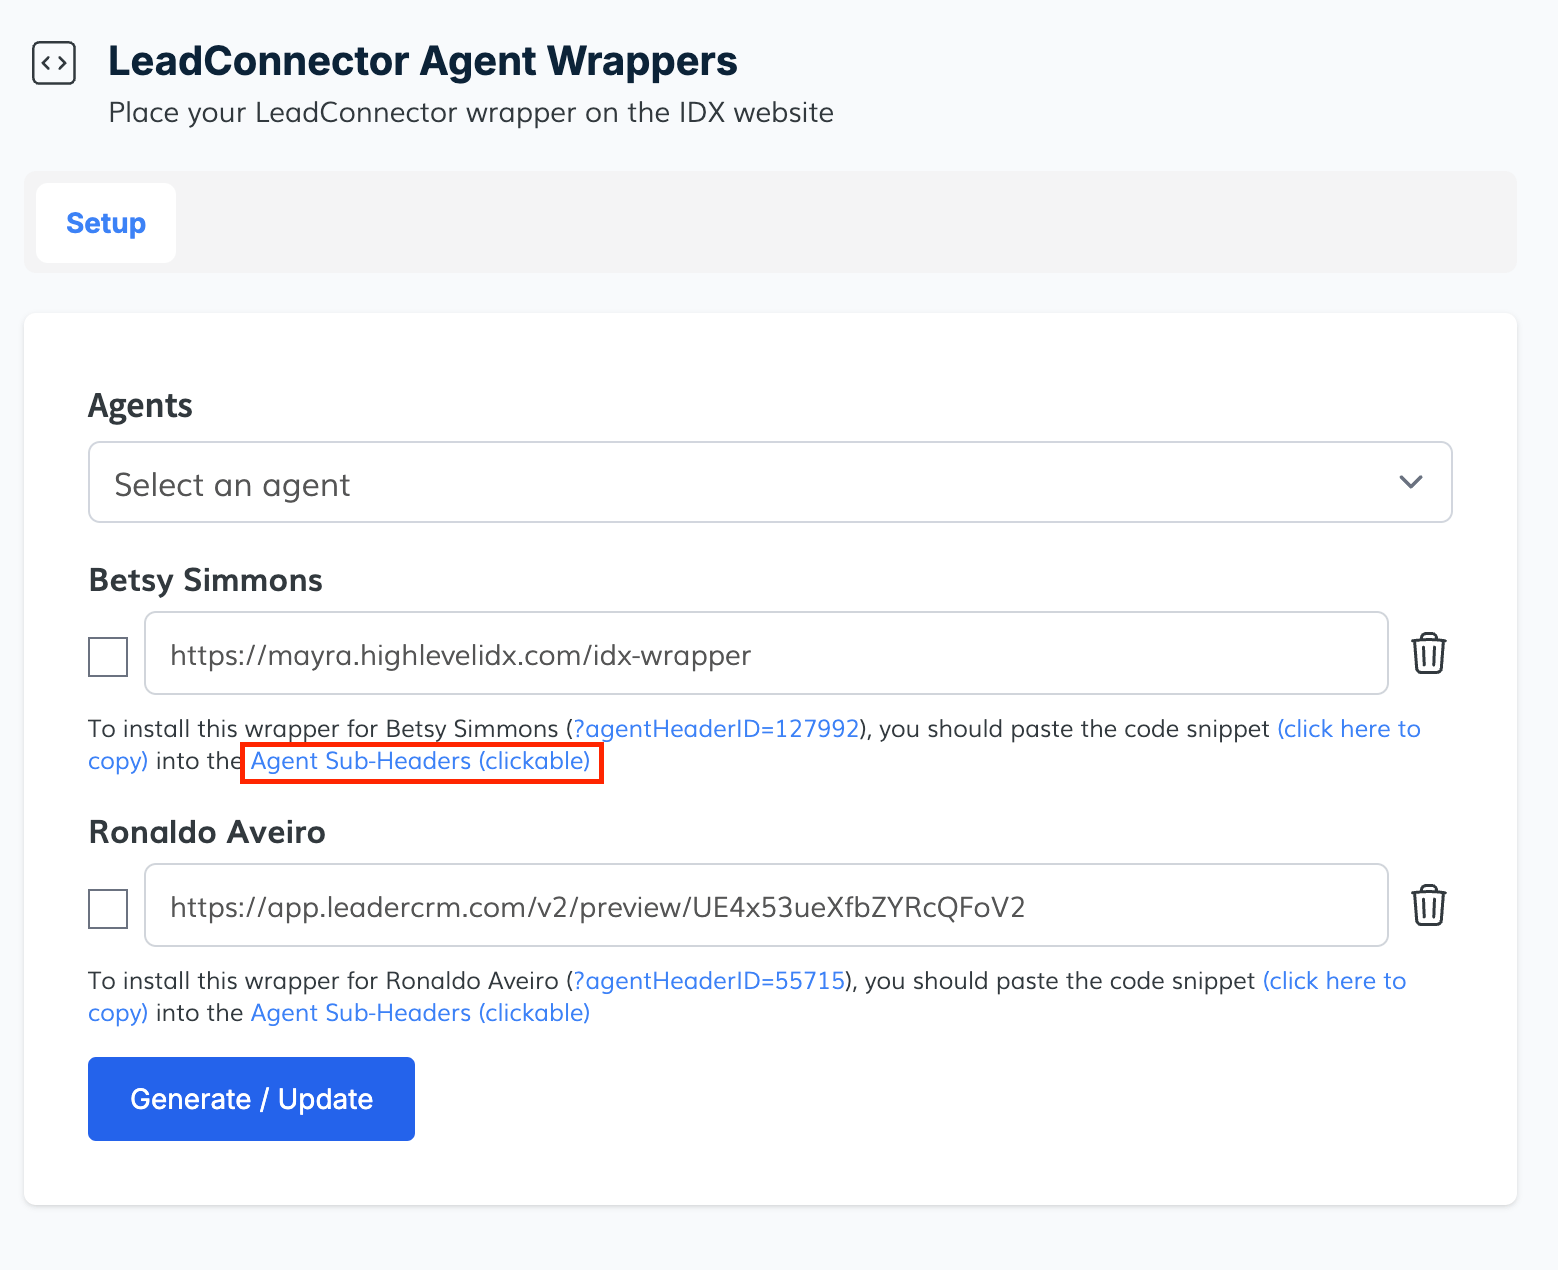Tick the Betsy Simmons checkbox

click(108, 657)
